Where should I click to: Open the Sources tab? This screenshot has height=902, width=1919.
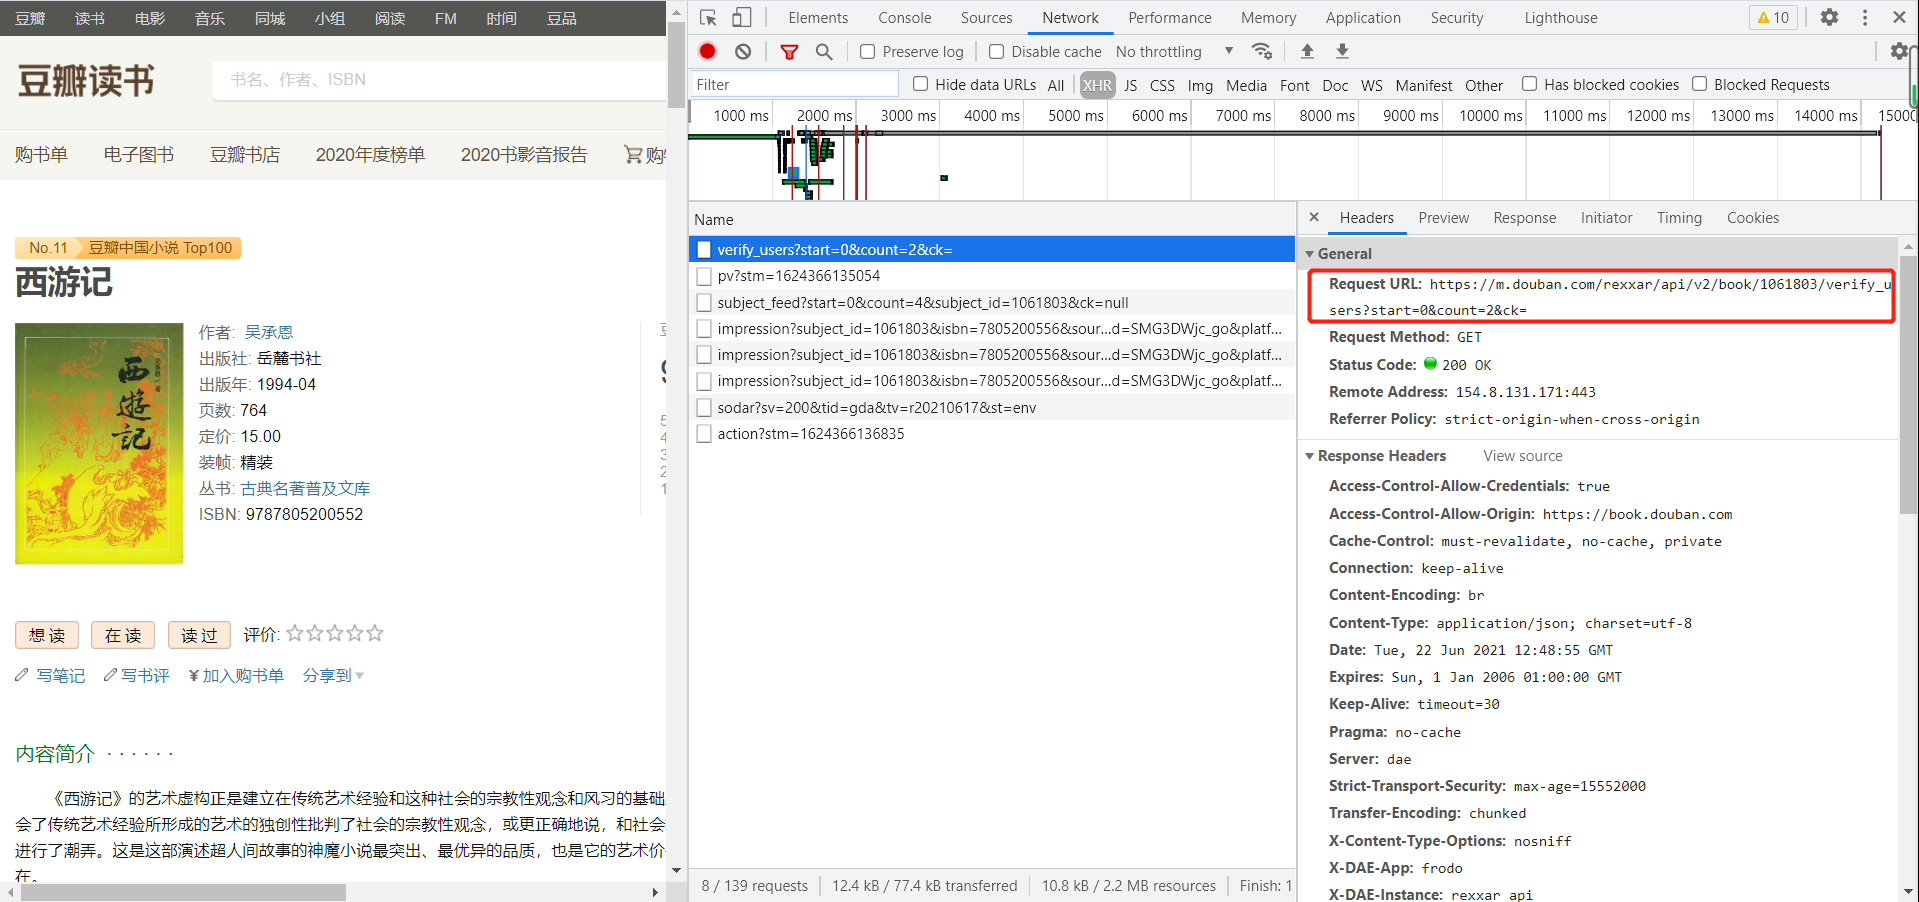(987, 18)
